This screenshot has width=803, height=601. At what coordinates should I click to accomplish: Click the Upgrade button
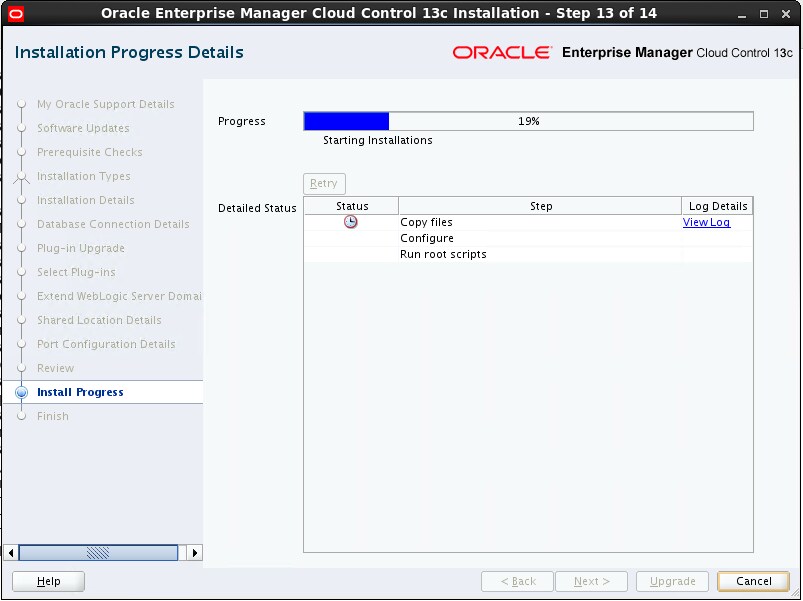point(672,581)
